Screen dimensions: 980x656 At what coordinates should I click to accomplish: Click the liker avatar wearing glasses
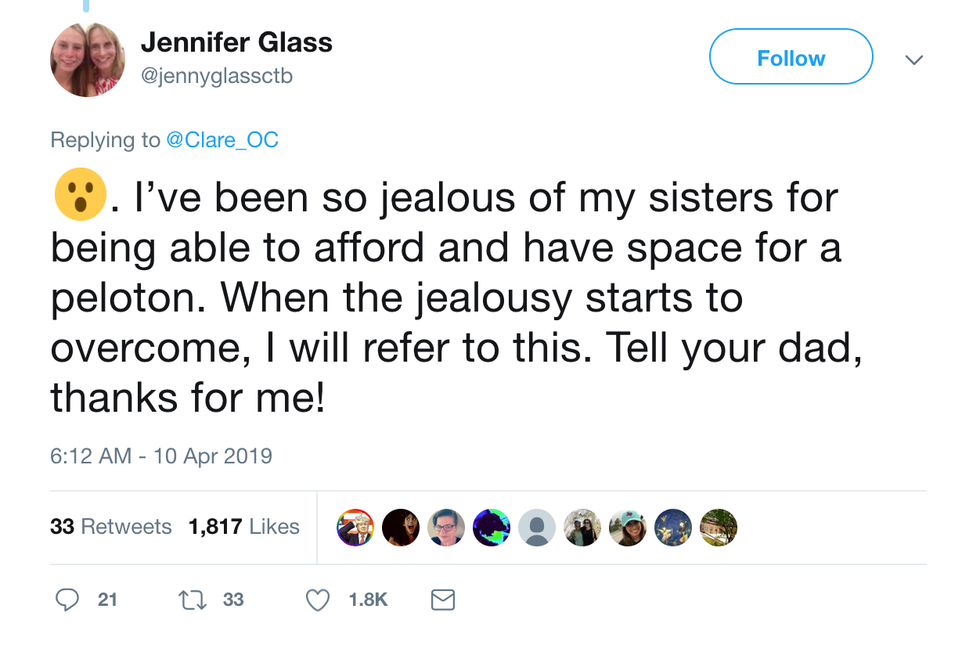pos(446,527)
